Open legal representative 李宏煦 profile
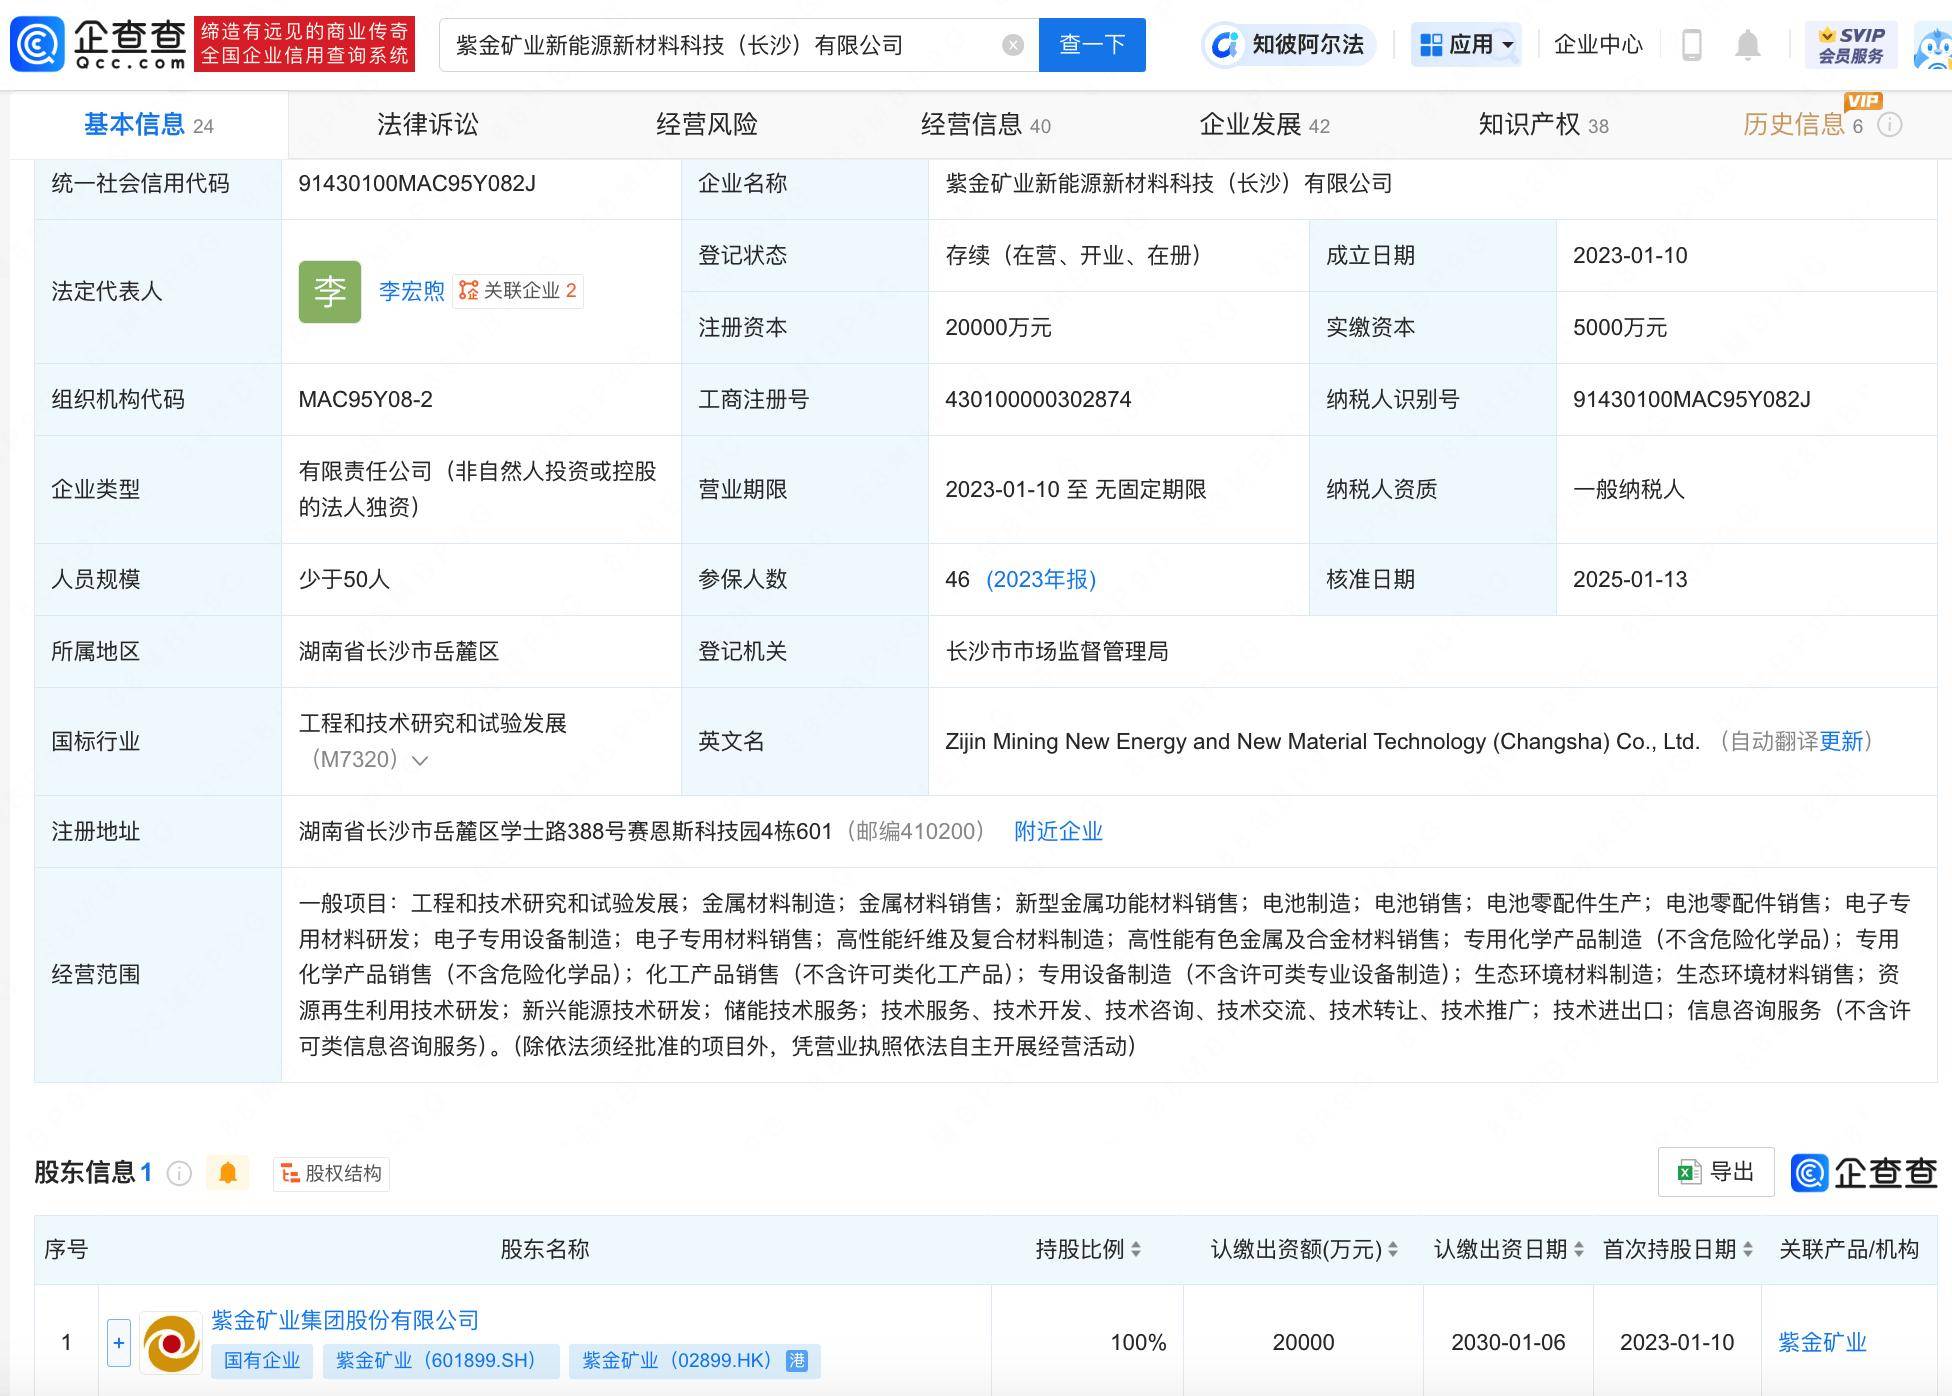Screen dimensions: 1952x1396 (411, 291)
